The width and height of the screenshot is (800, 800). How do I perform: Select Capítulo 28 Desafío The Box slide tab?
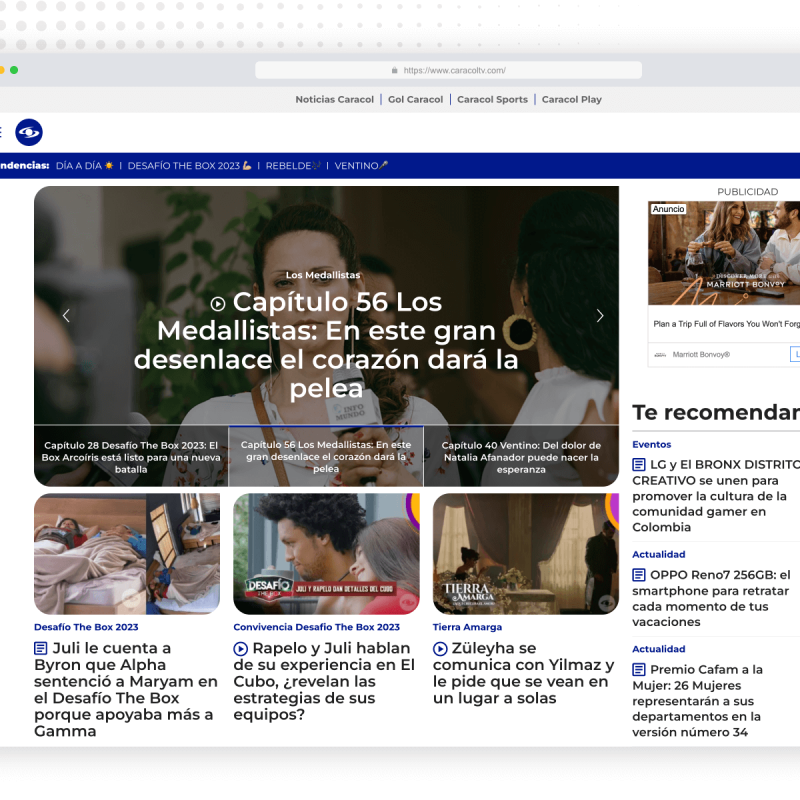(x=131, y=457)
